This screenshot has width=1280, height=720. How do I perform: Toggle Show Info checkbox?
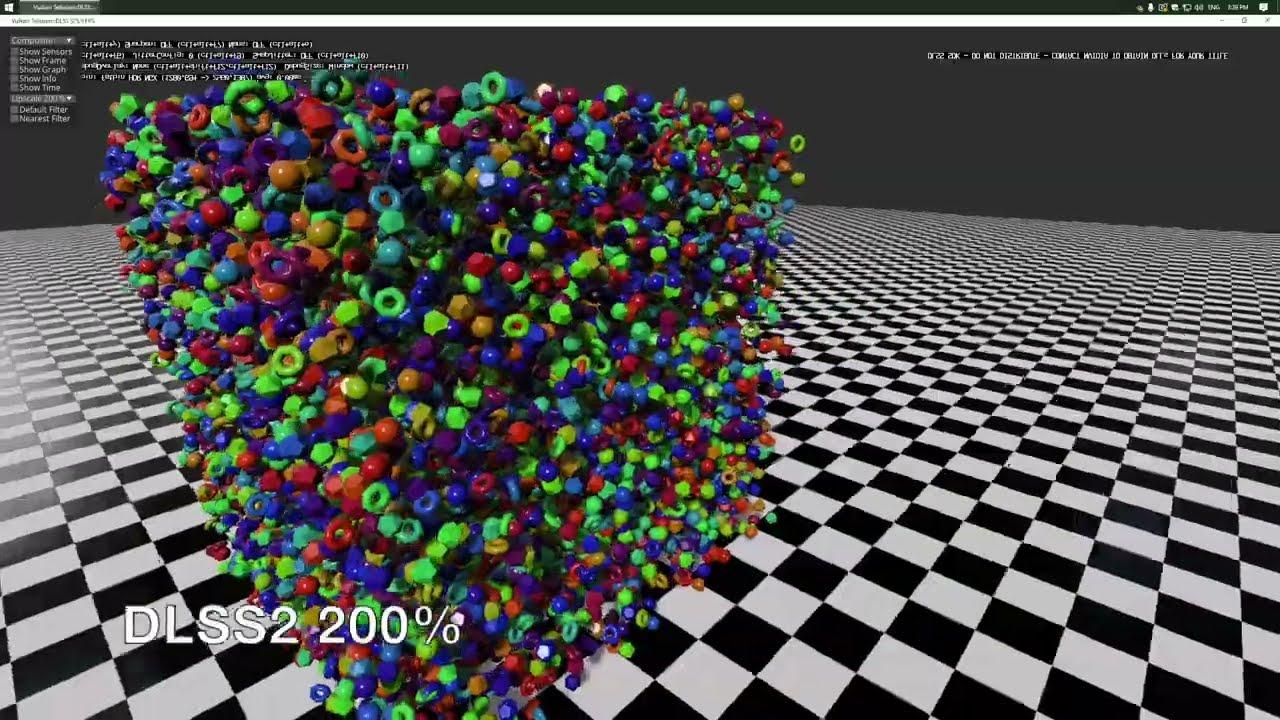pyautogui.click(x=14, y=78)
